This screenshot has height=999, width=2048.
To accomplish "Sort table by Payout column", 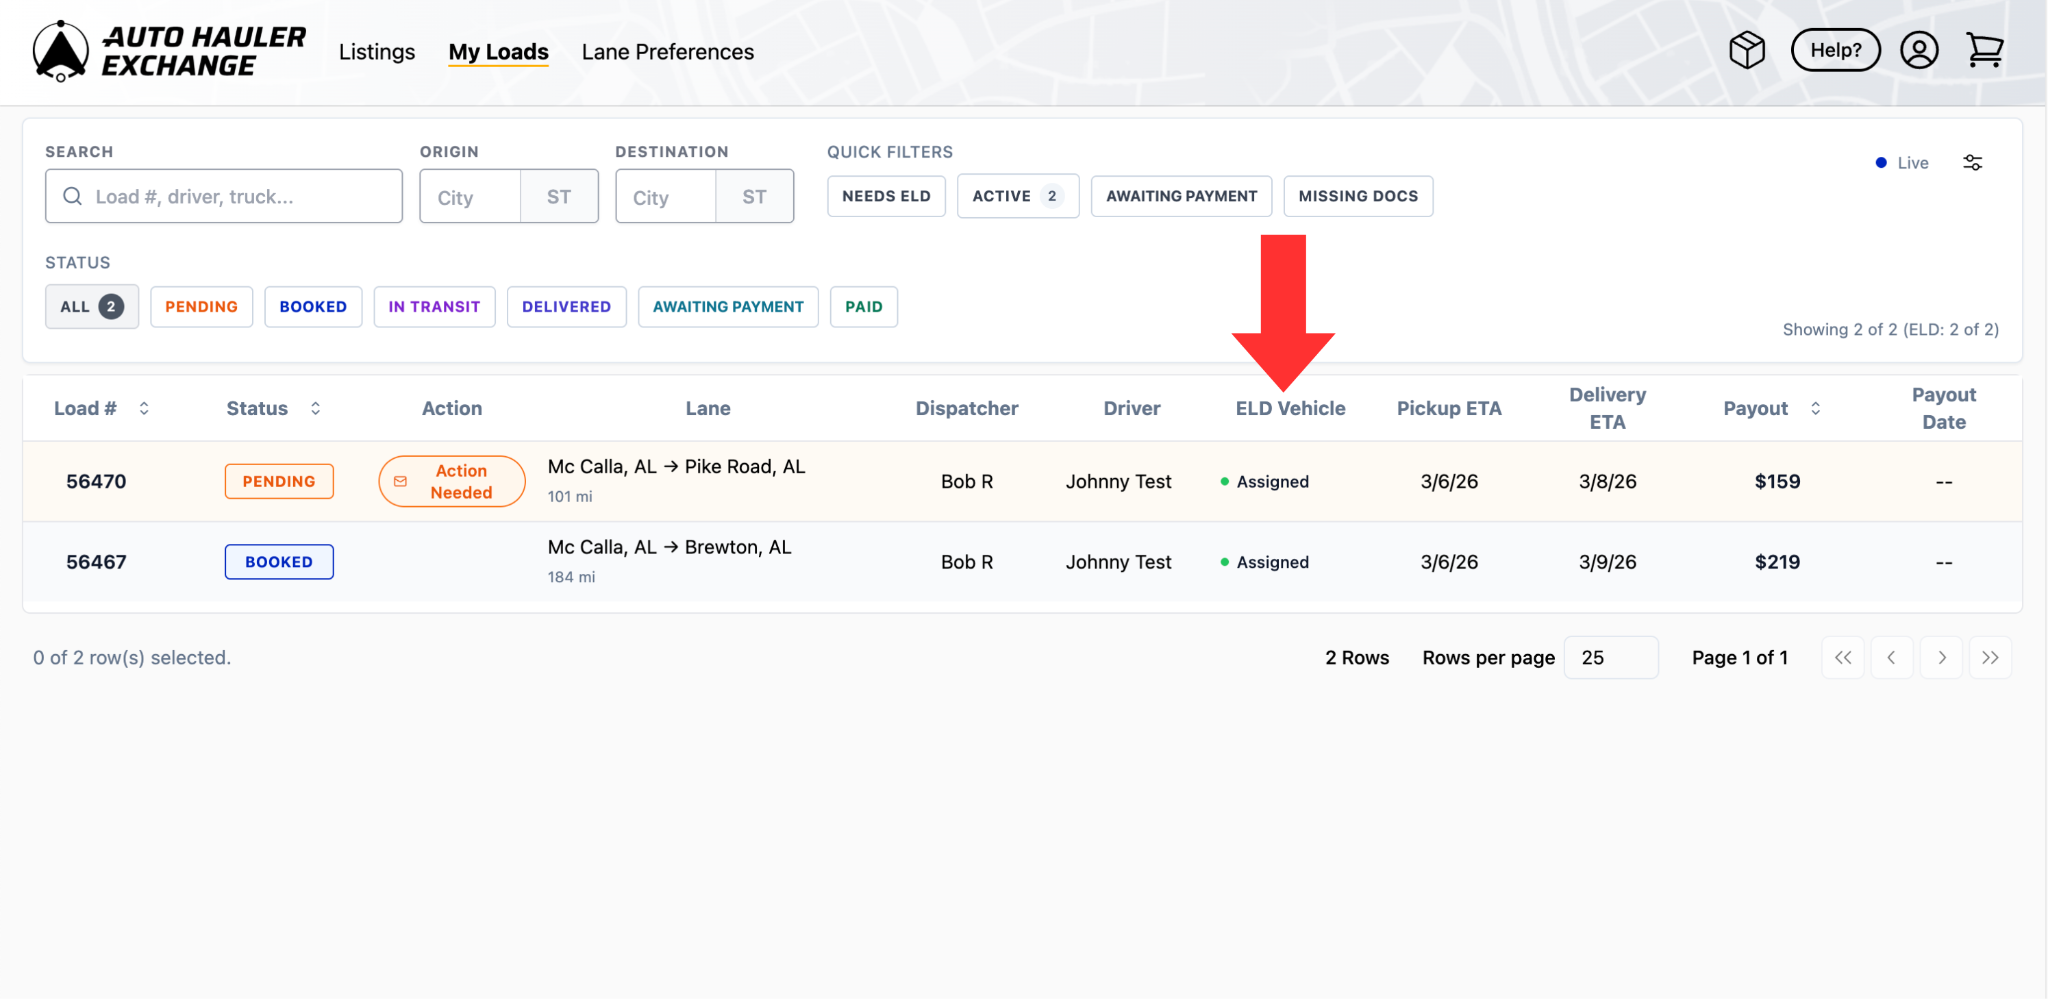I will (1815, 408).
